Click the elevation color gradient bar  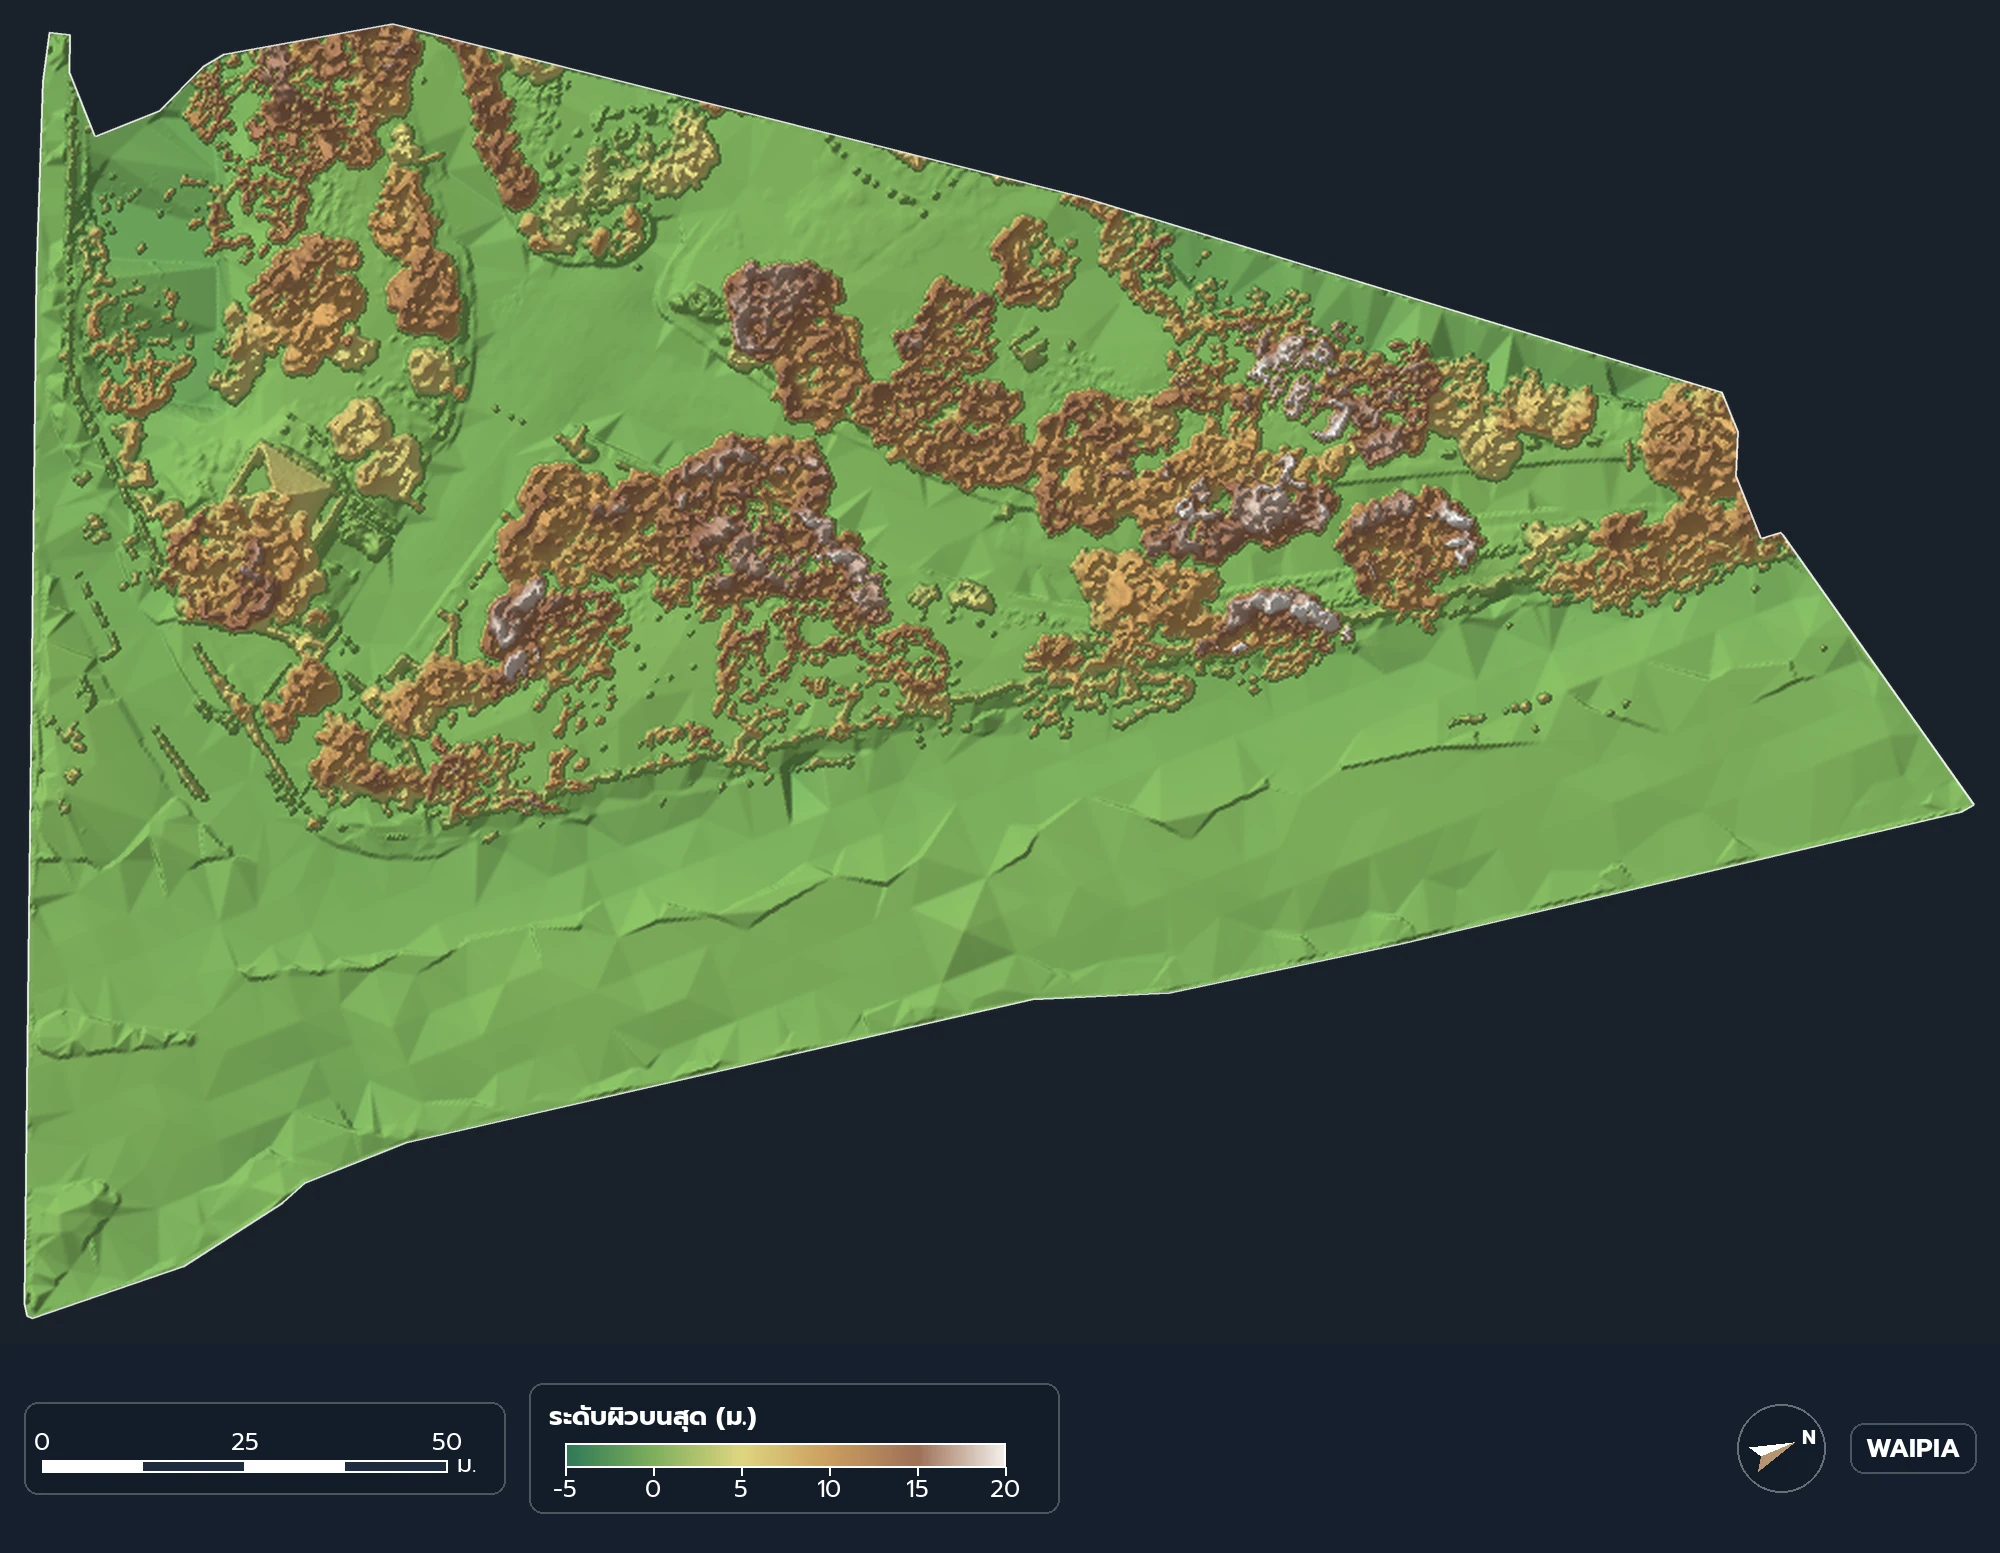[785, 1455]
